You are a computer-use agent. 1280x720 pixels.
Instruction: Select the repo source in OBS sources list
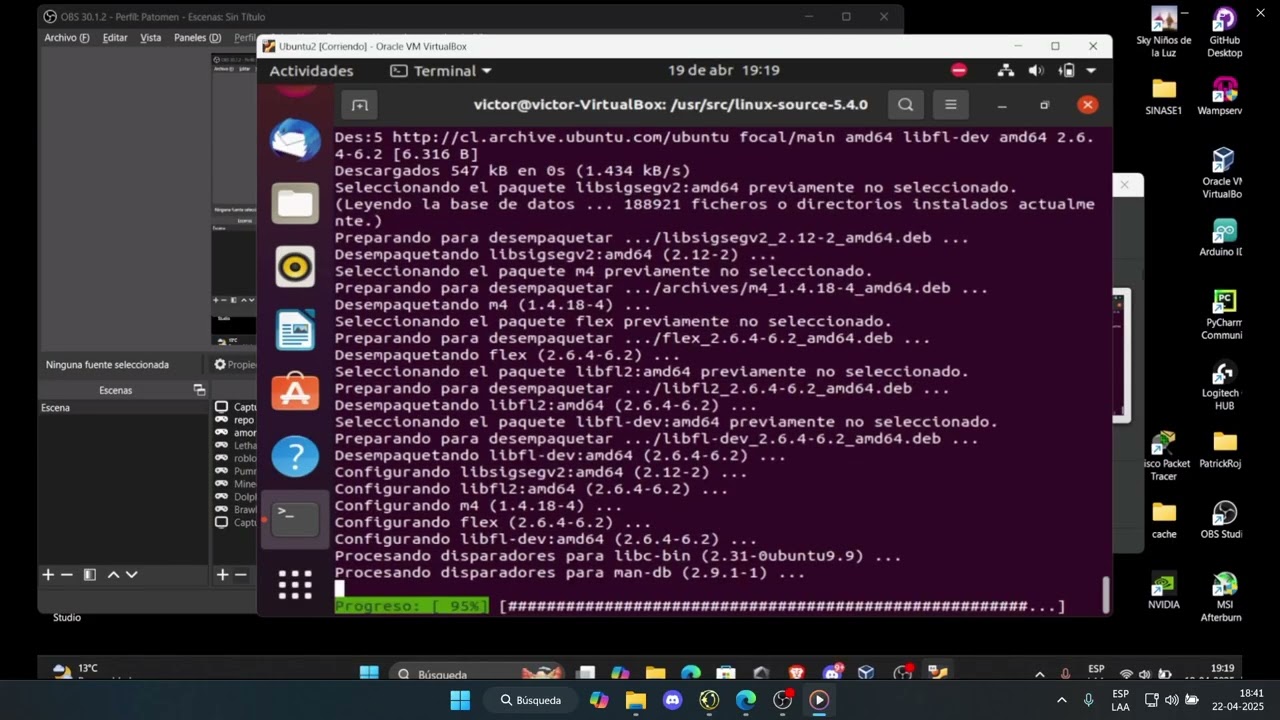tap(235, 420)
